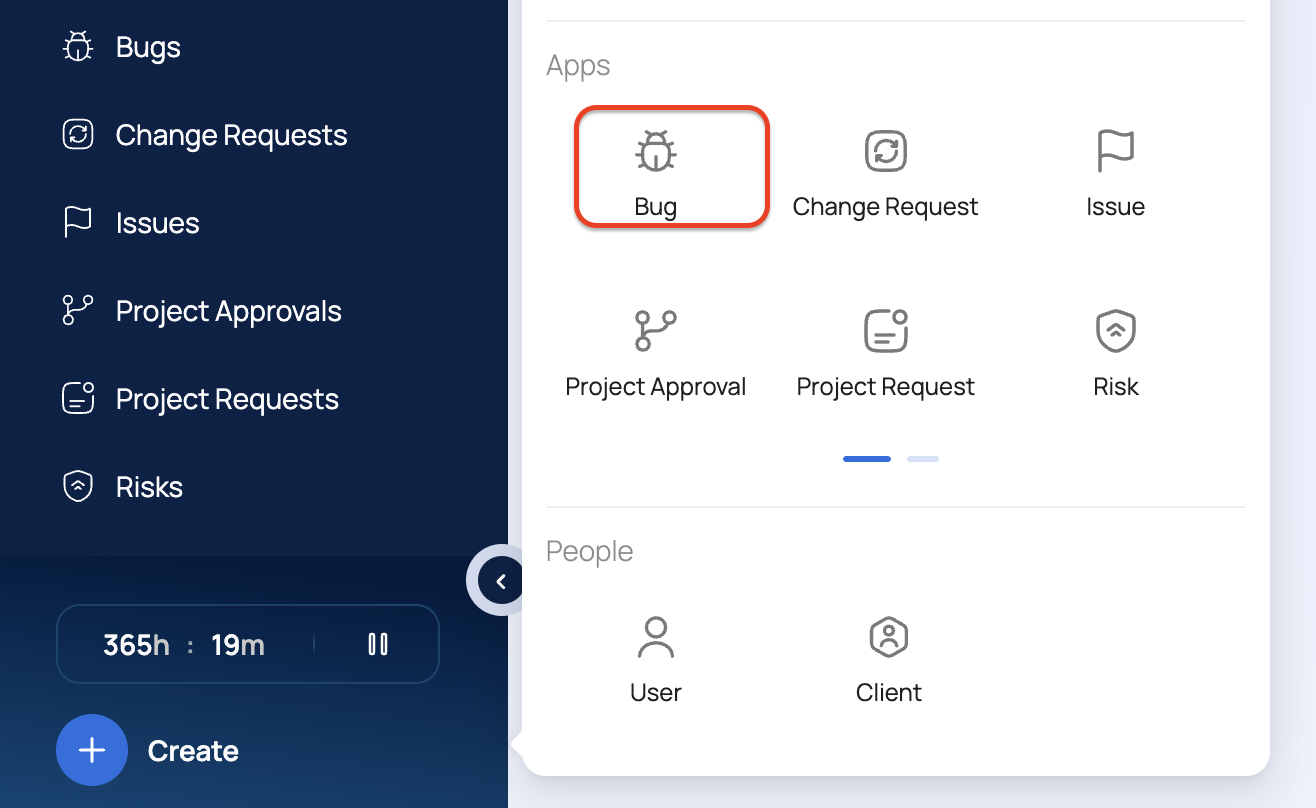Screen dimensions: 1316x808
Task: Select the Project Request app icon
Action: tap(885, 332)
